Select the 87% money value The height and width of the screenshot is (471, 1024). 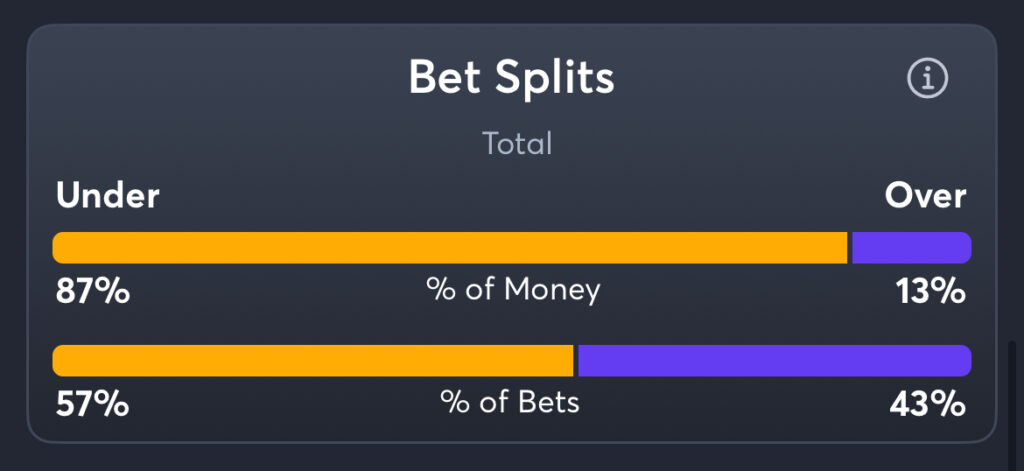tap(92, 291)
